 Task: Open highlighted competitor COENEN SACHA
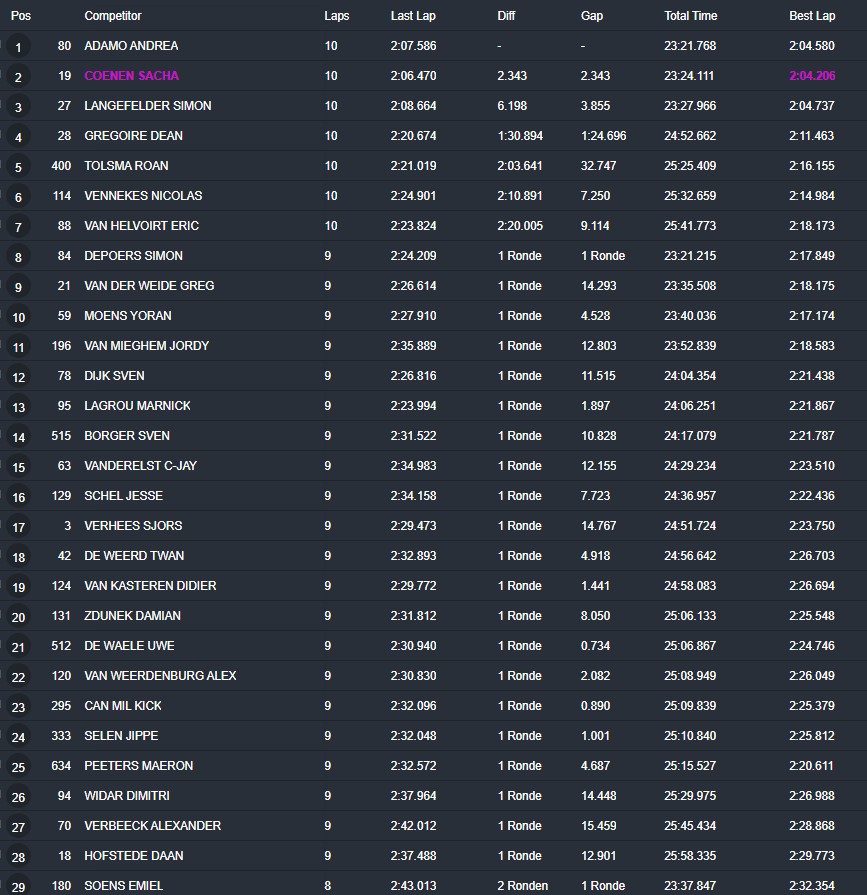click(131, 76)
